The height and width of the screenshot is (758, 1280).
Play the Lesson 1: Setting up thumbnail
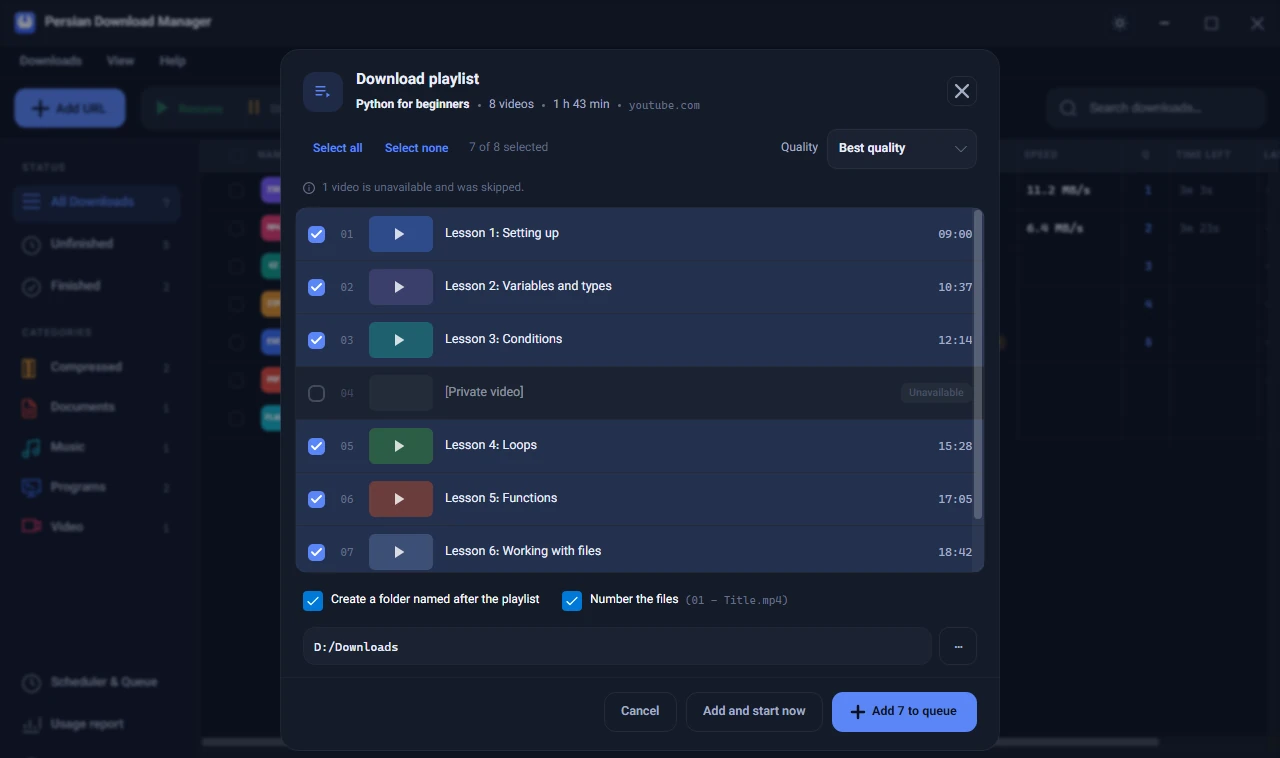click(x=401, y=234)
